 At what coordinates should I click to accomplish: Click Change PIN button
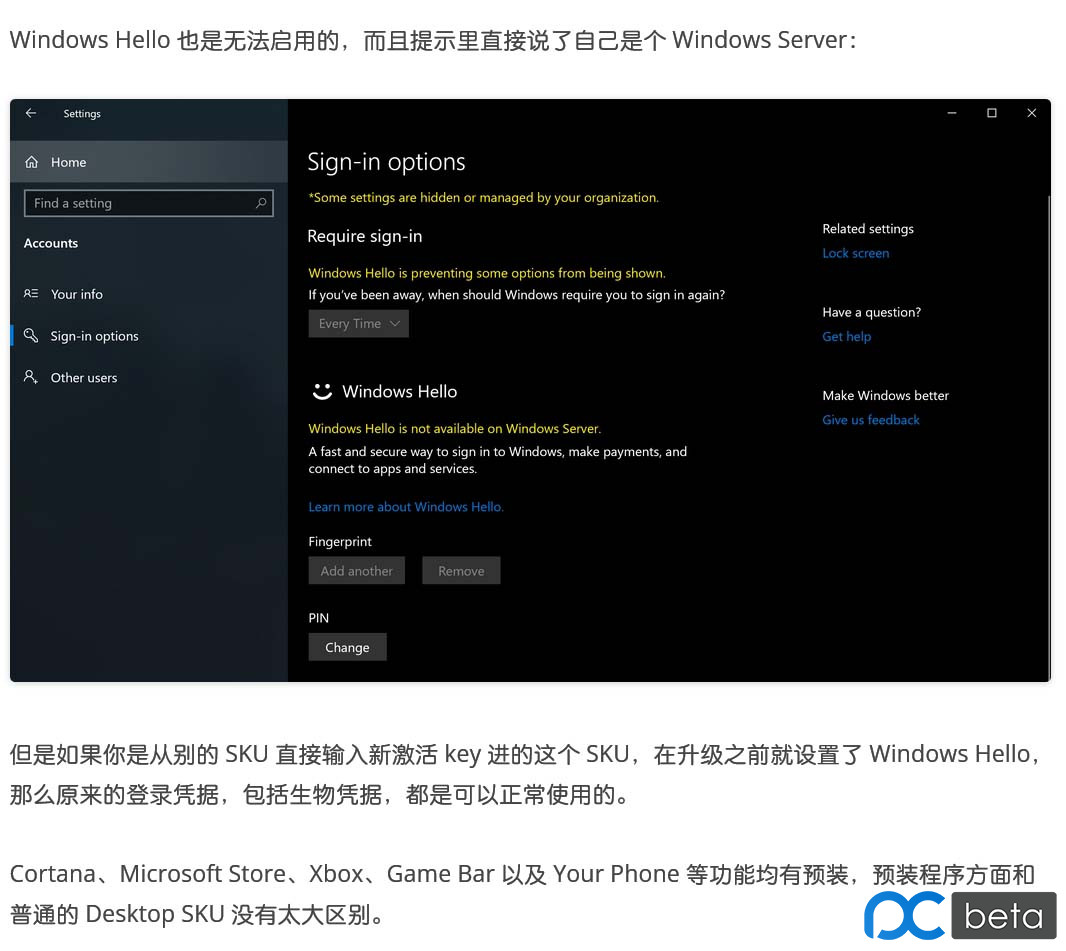tap(347, 647)
